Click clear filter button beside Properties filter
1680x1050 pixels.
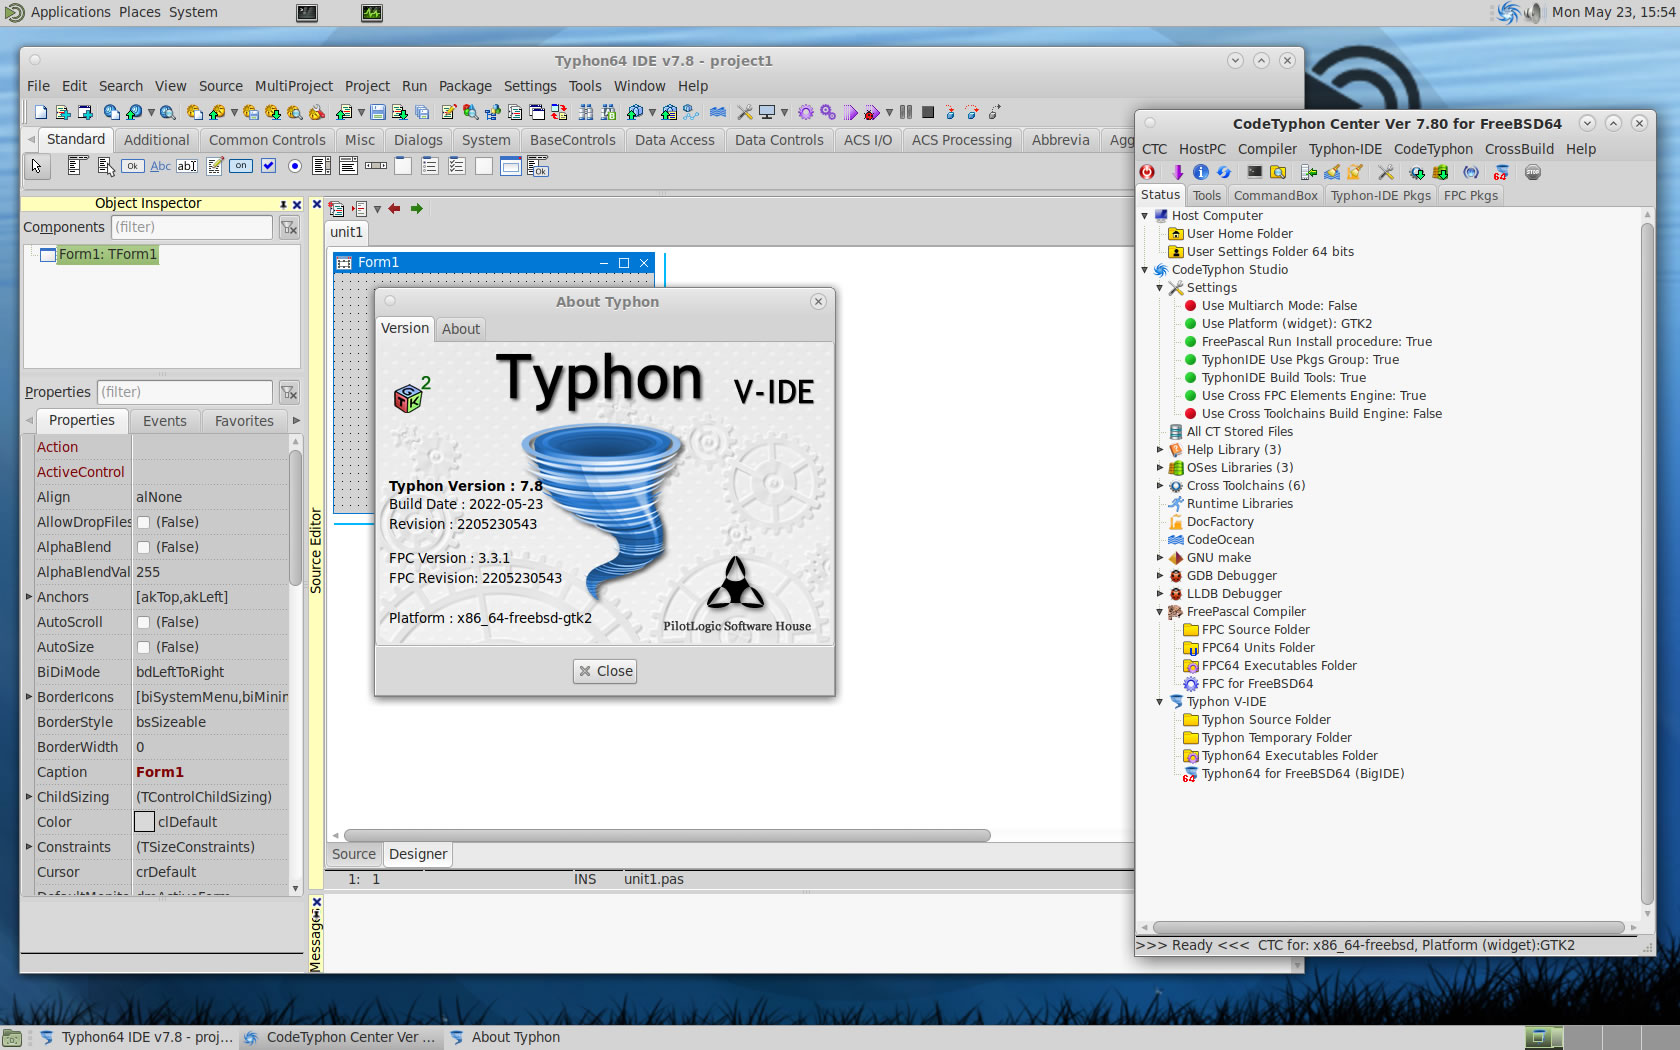(289, 392)
